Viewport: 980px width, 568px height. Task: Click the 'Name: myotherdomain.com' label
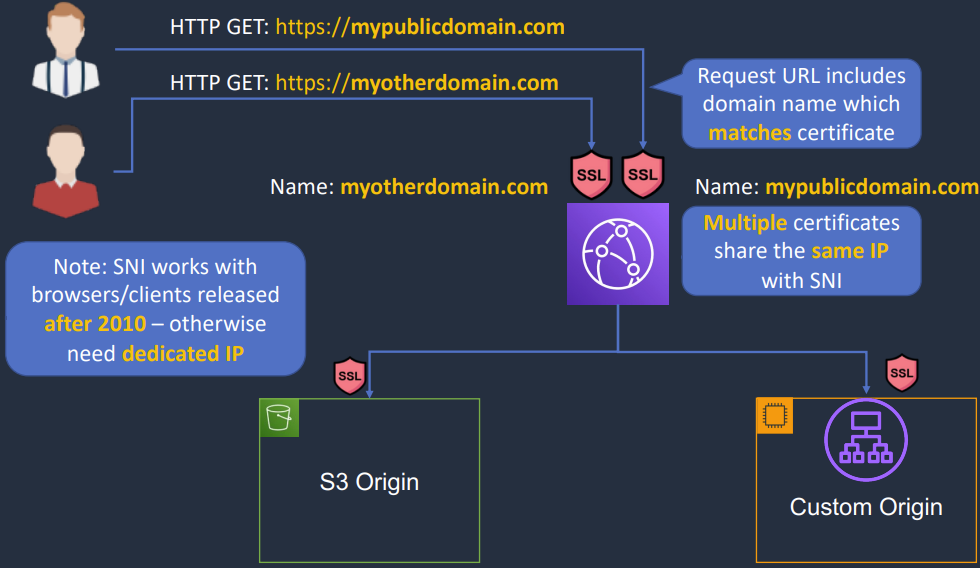pyautogui.click(x=409, y=187)
